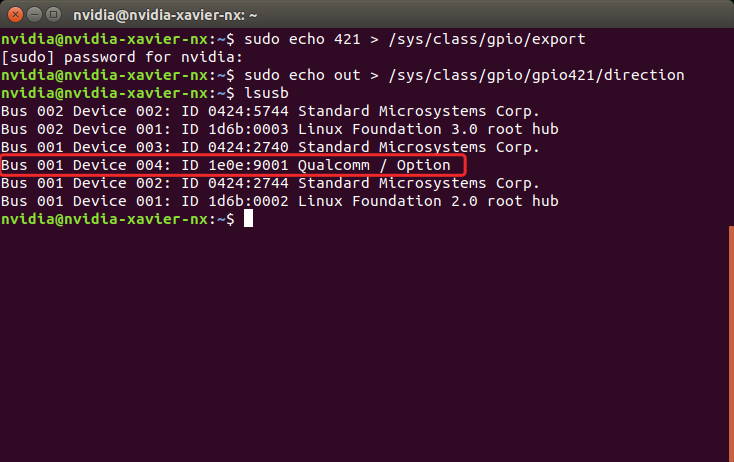The width and height of the screenshot is (734, 462).
Task: Click the nvidia@nvidia-xavier-nx title bar text
Action: click(x=165, y=15)
